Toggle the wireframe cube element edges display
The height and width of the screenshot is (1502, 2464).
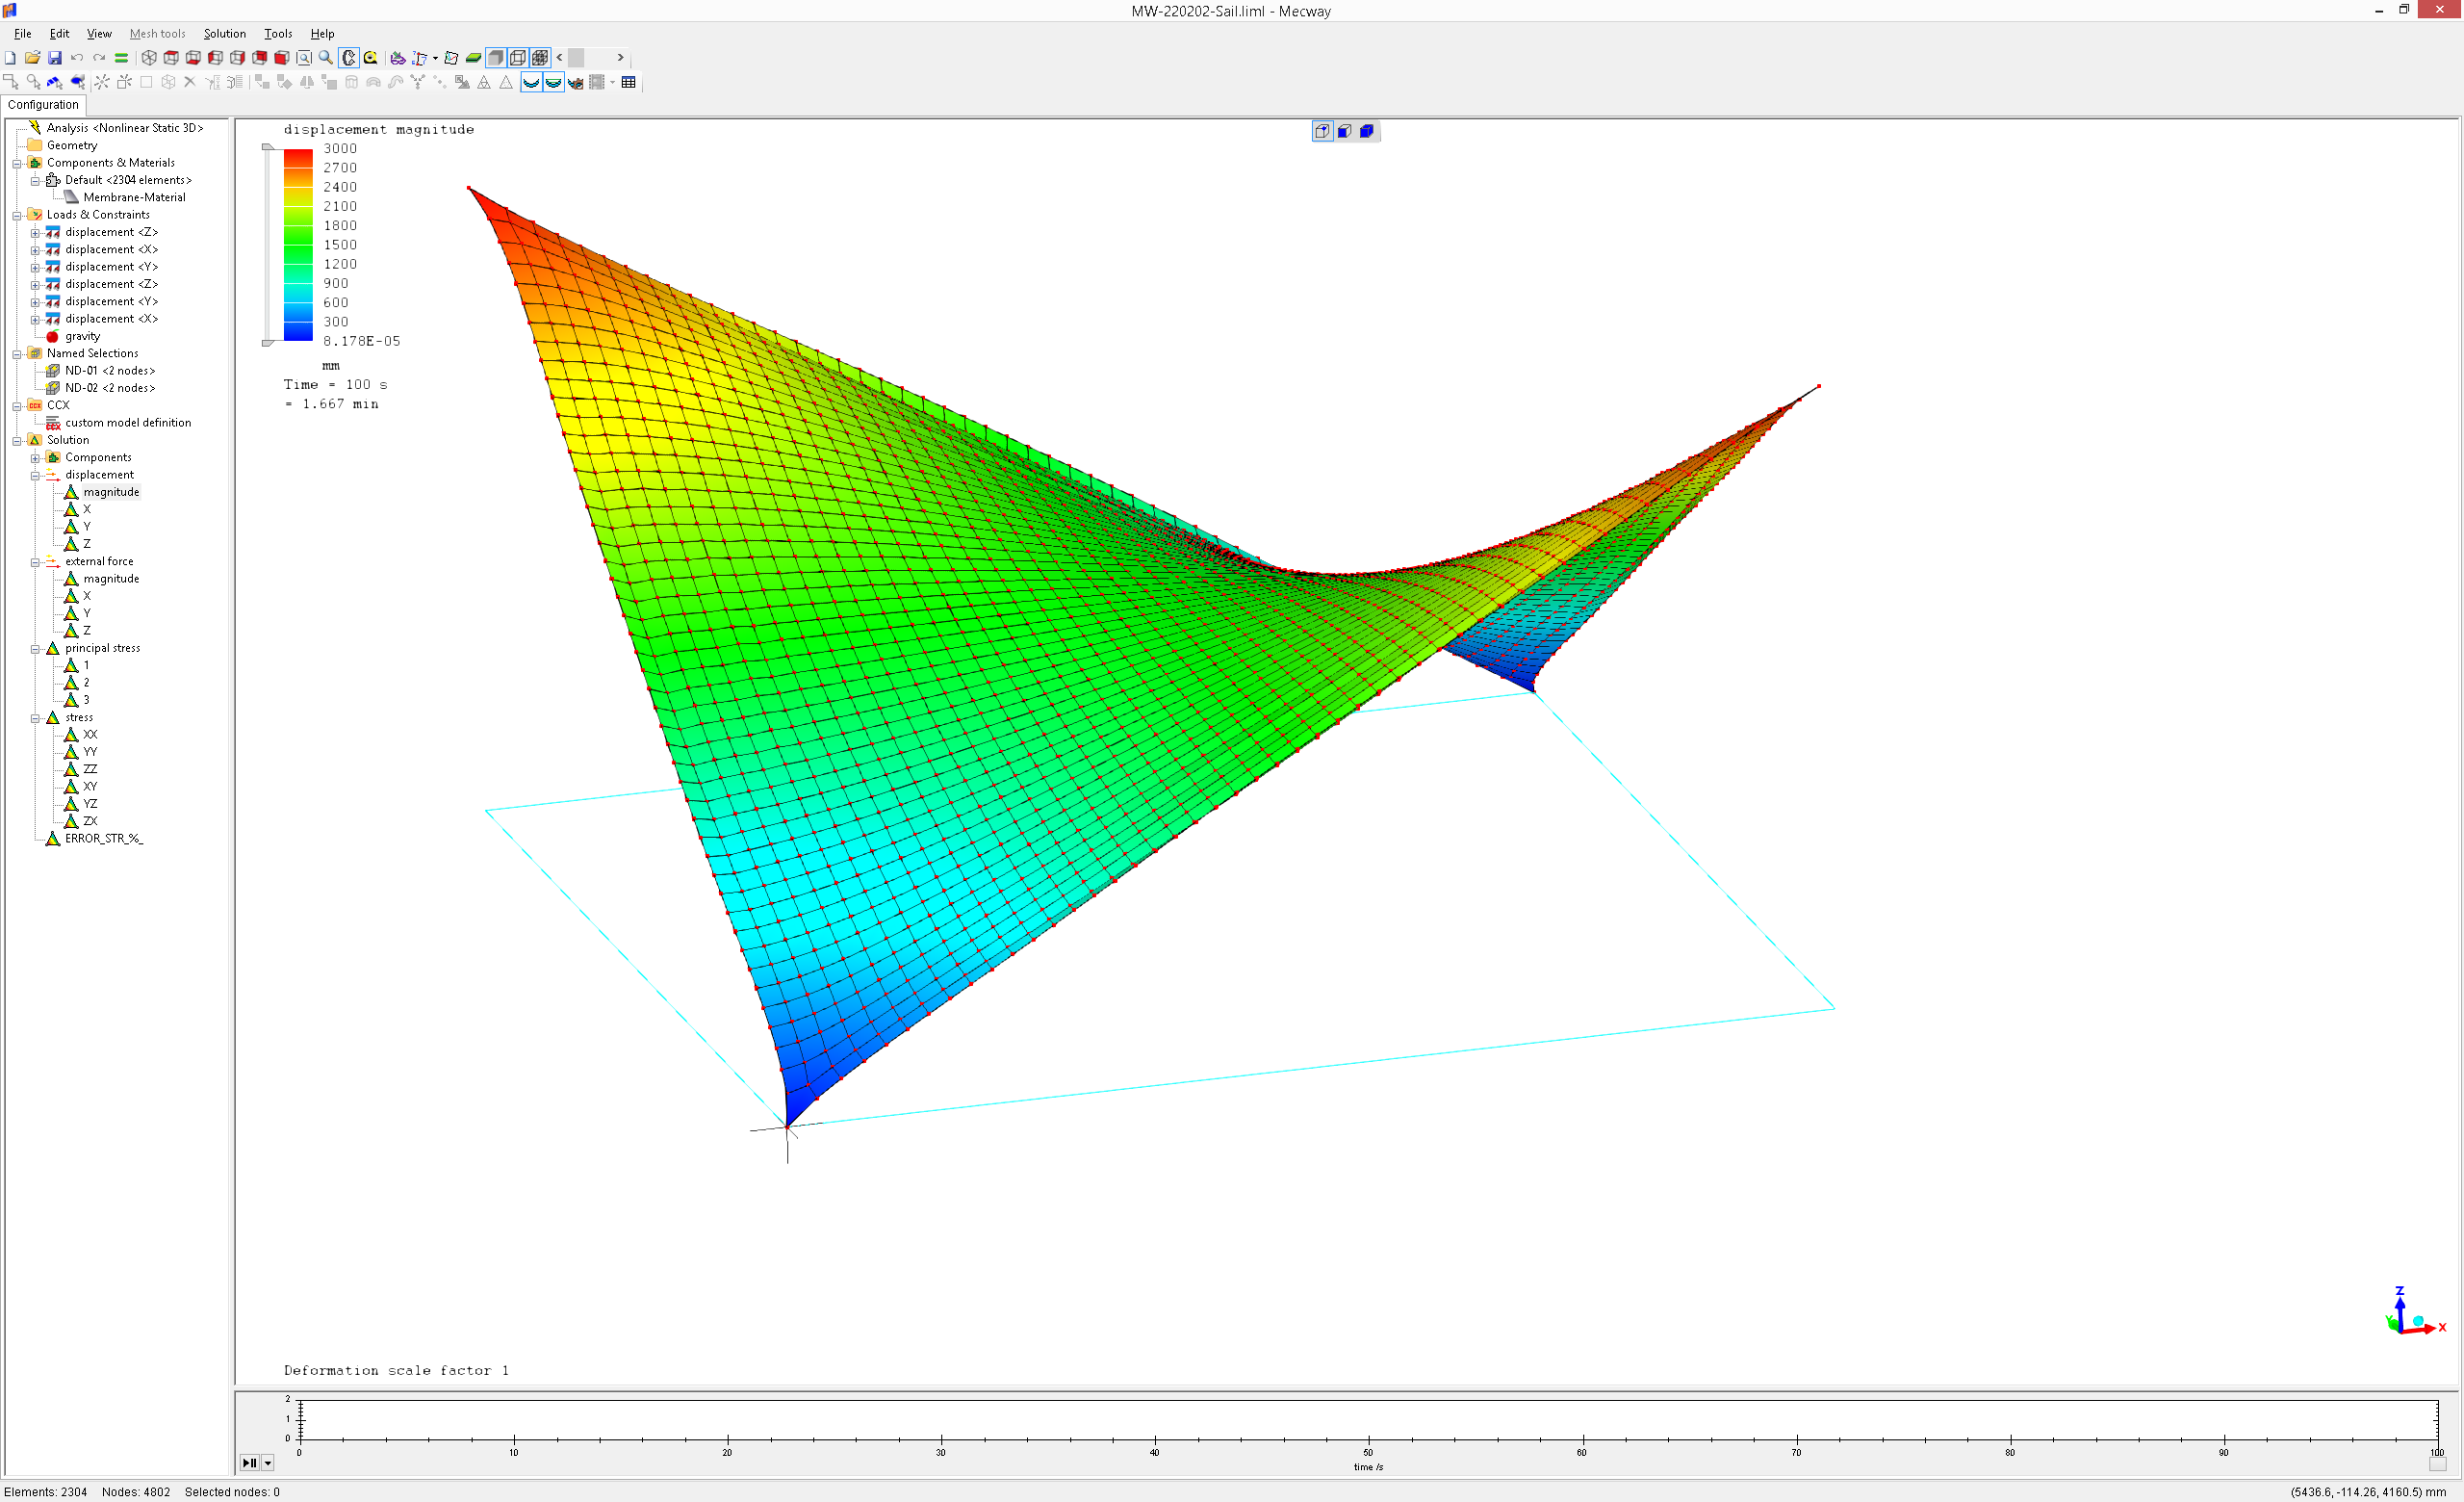(x=518, y=58)
